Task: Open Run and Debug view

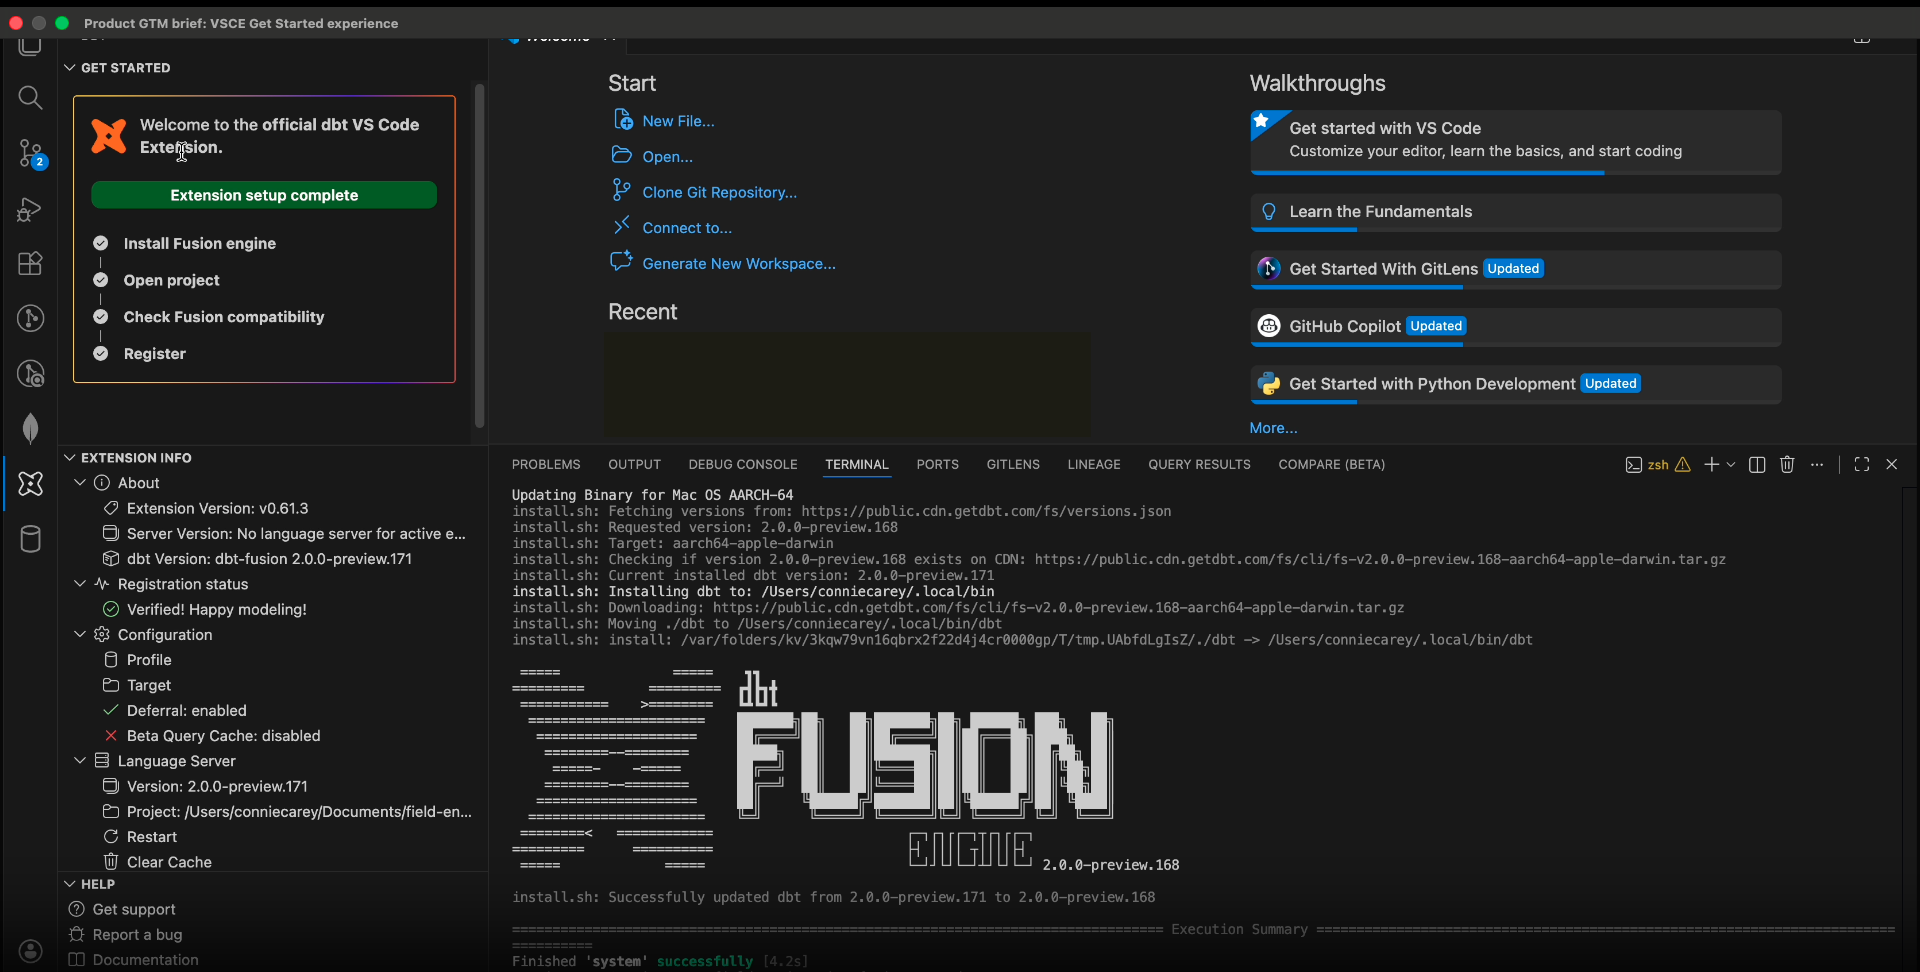Action: (x=30, y=210)
